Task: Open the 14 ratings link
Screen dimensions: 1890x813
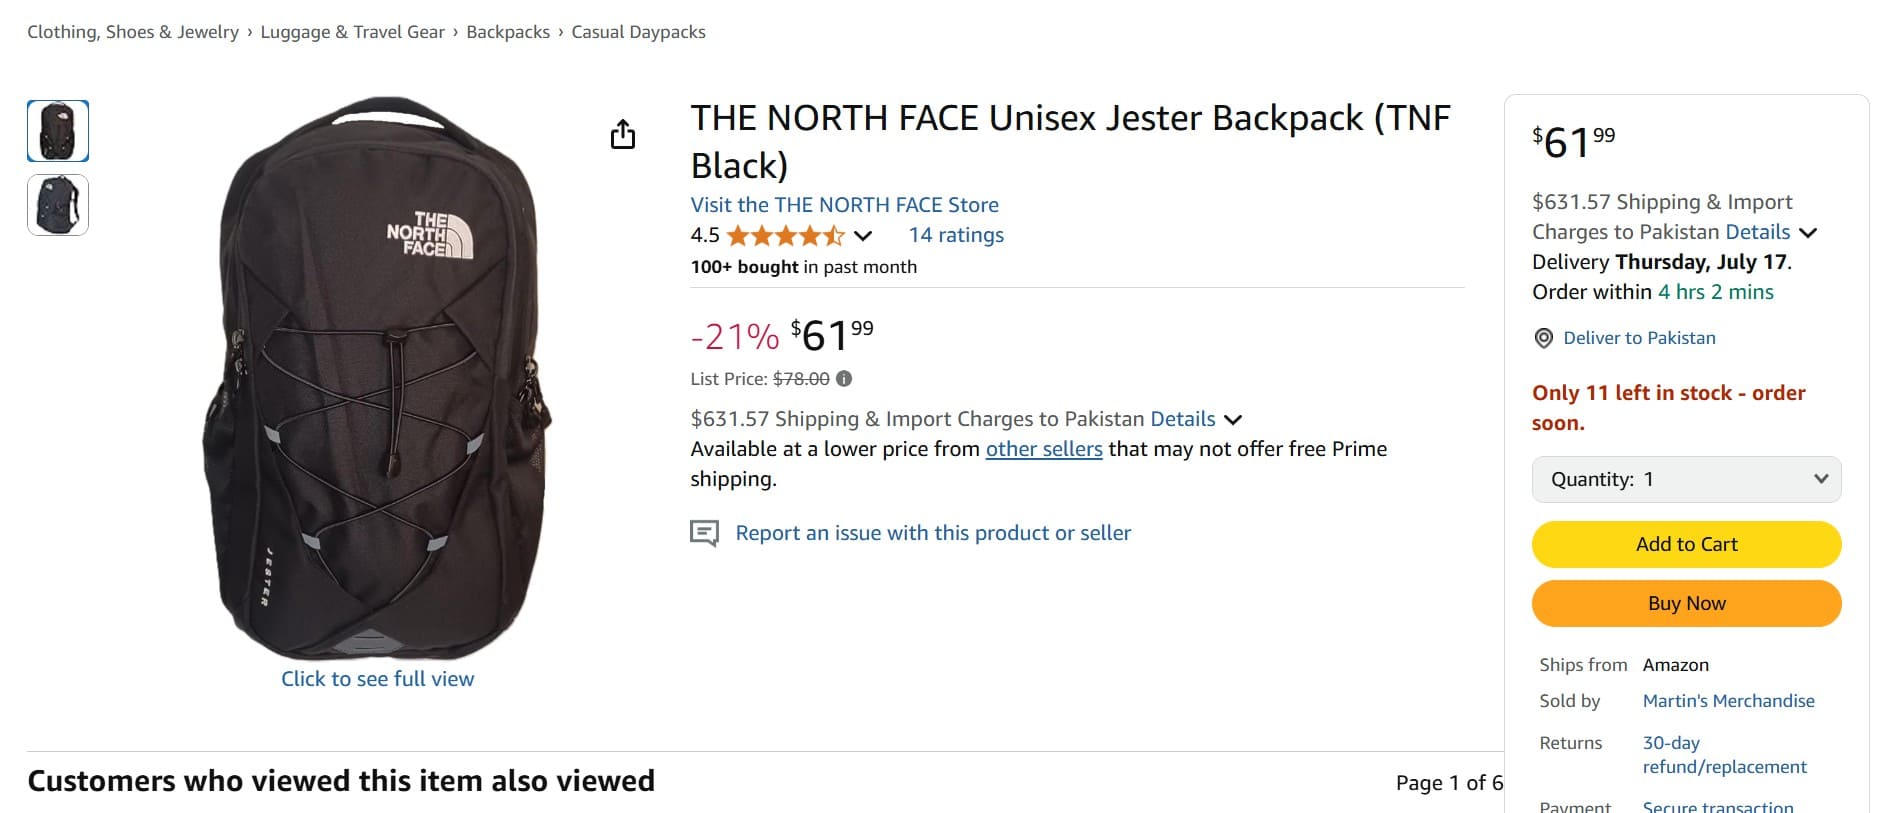Action: click(955, 235)
